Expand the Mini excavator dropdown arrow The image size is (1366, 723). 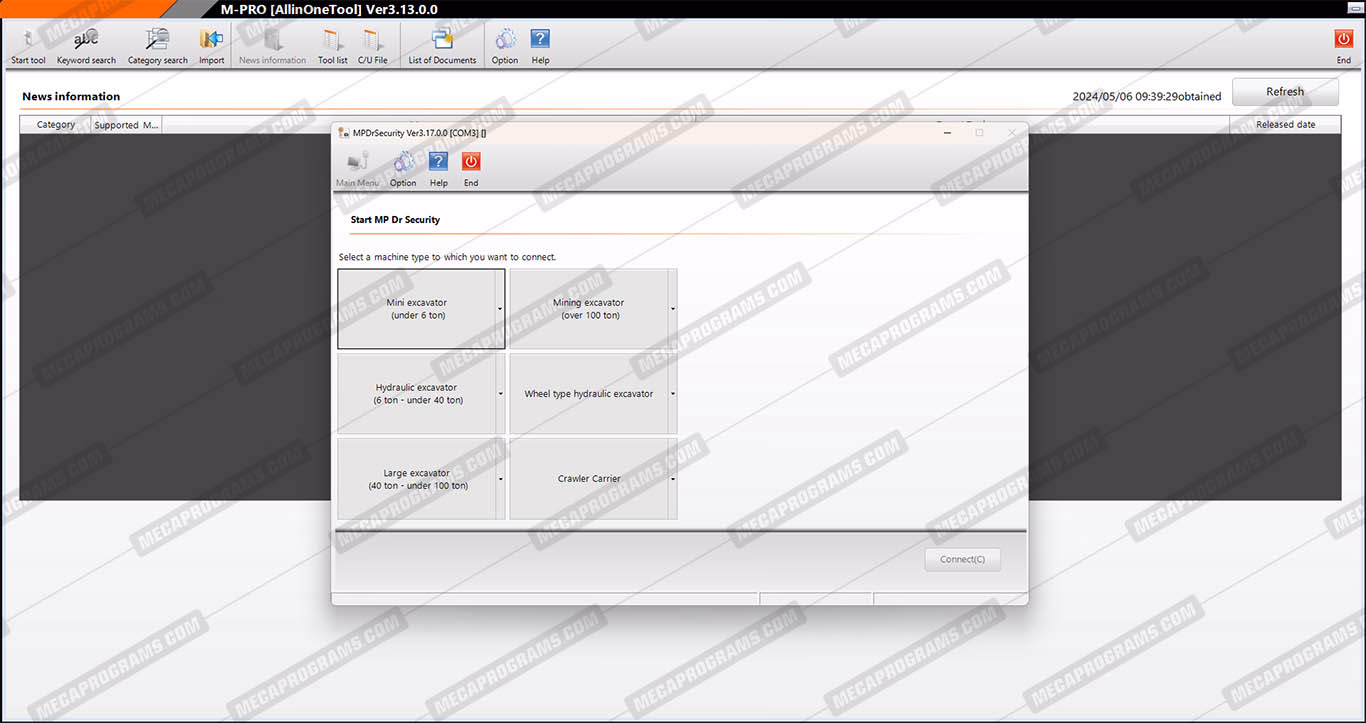(x=500, y=309)
